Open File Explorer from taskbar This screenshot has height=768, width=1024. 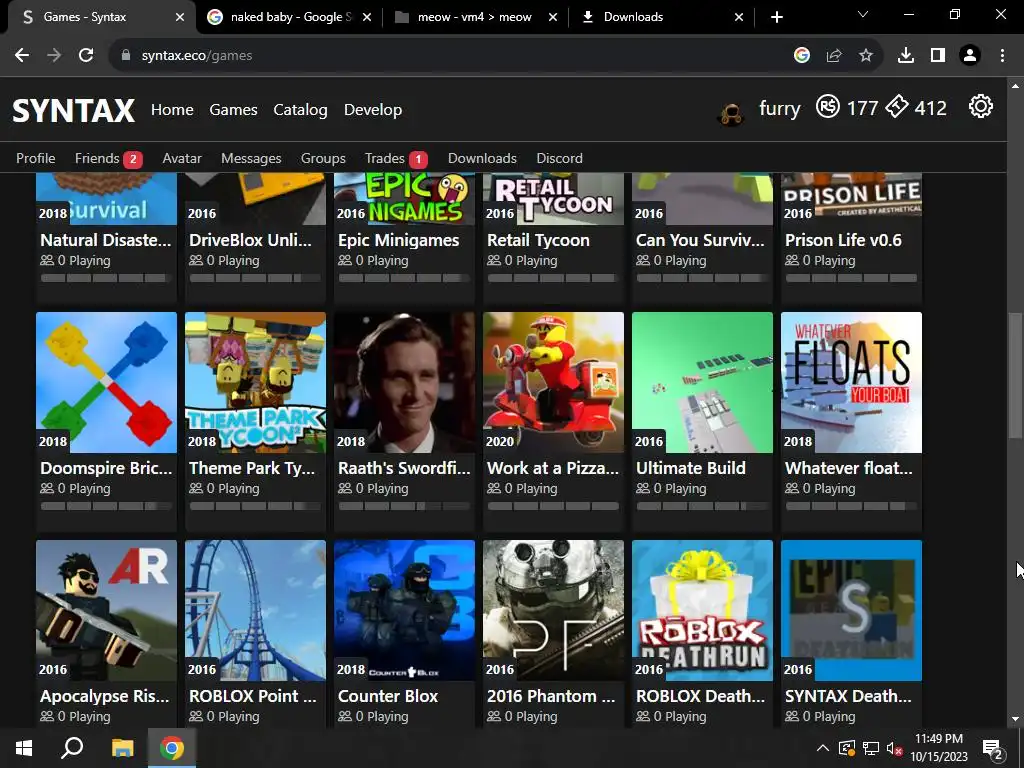tap(122, 748)
